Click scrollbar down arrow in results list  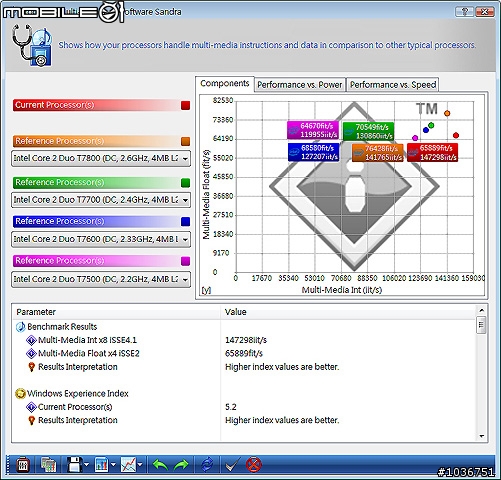pyautogui.click(x=481, y=436)
